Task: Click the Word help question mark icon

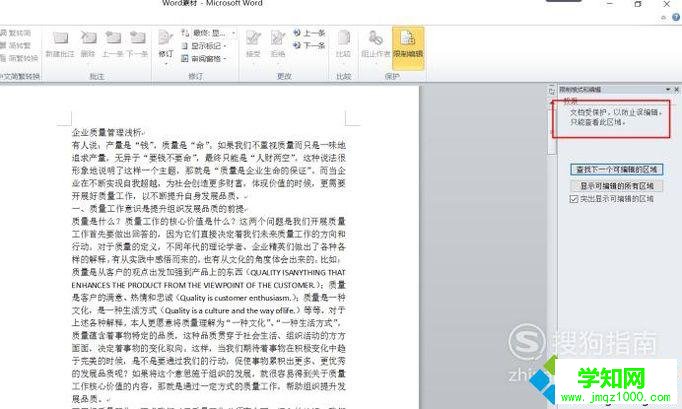Action: 676,17
